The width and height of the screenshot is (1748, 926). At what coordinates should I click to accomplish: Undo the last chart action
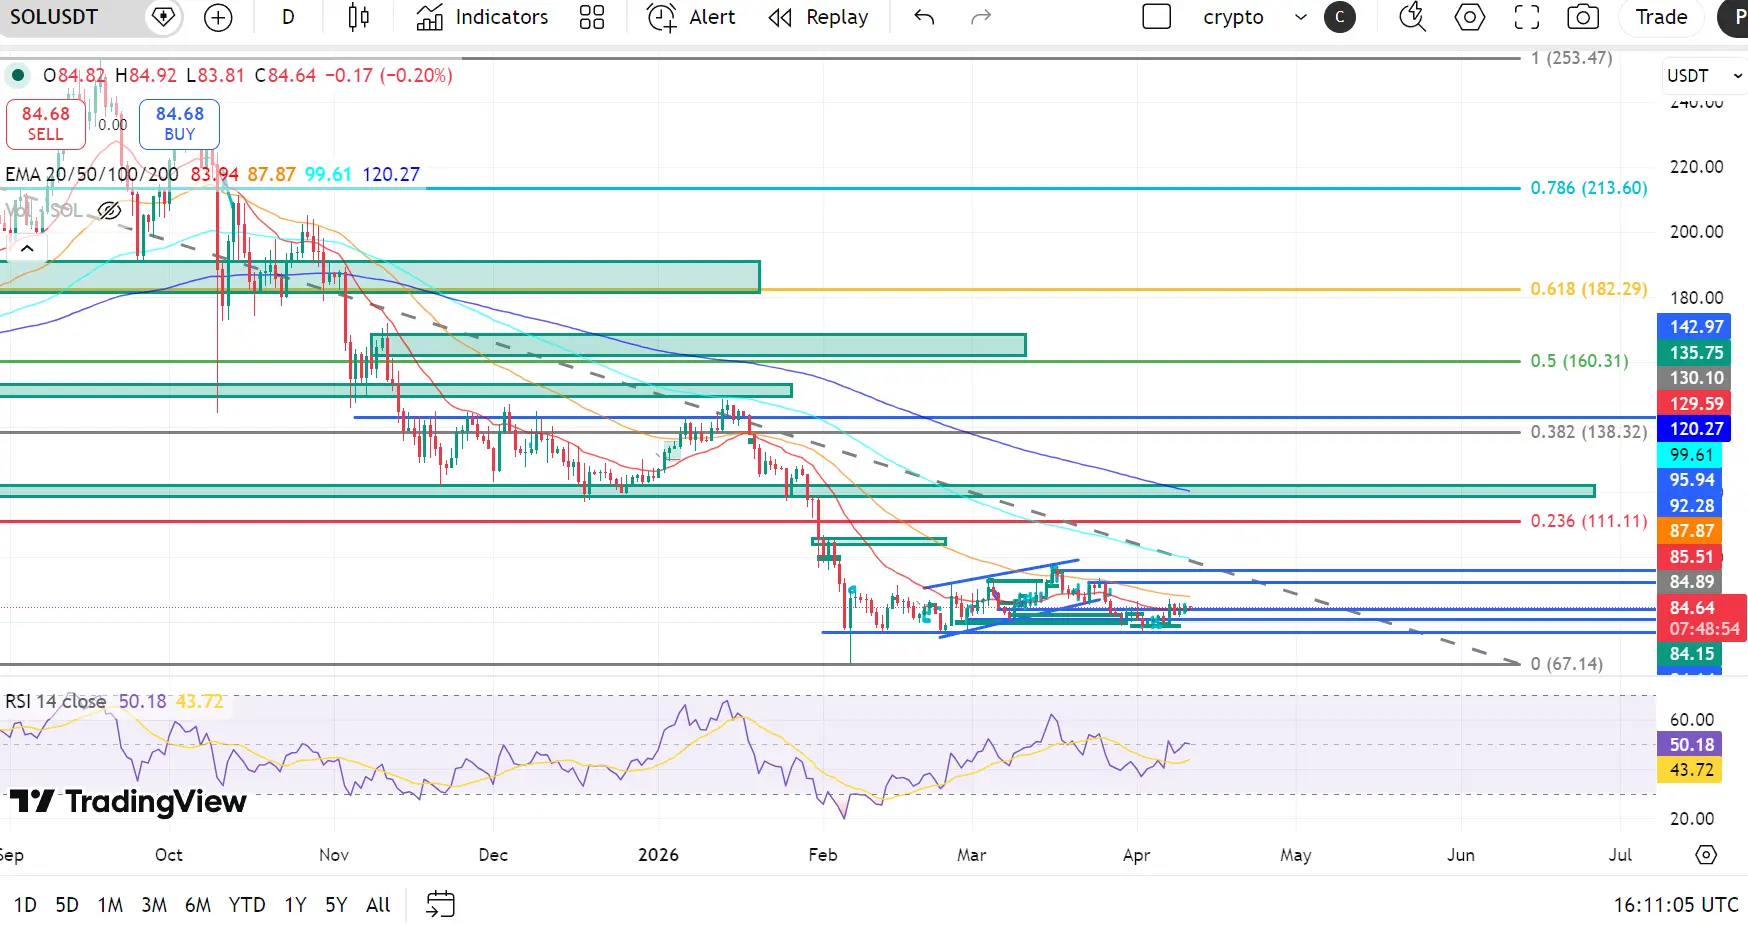(x=924, y=17)
